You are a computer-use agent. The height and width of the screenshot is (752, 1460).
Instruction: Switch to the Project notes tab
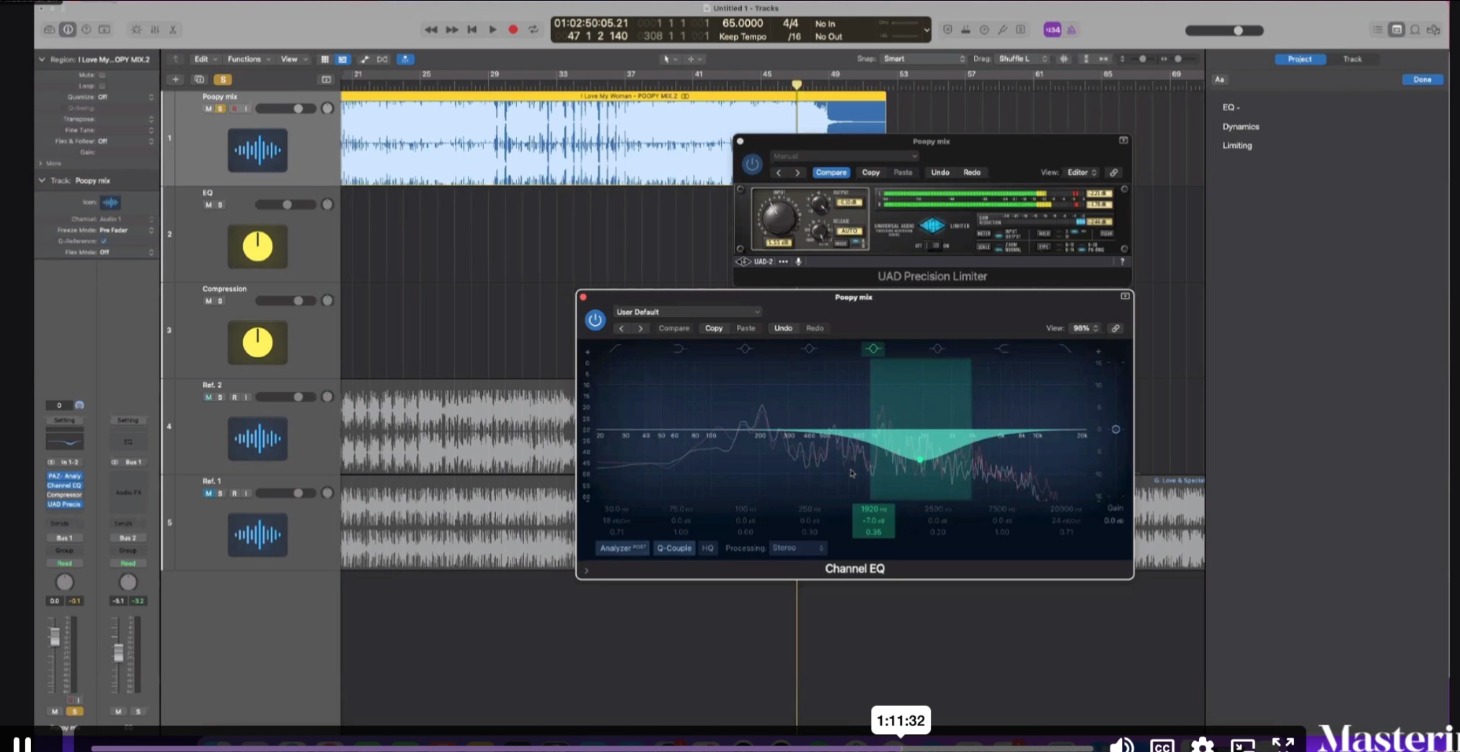click(1299, 59)
